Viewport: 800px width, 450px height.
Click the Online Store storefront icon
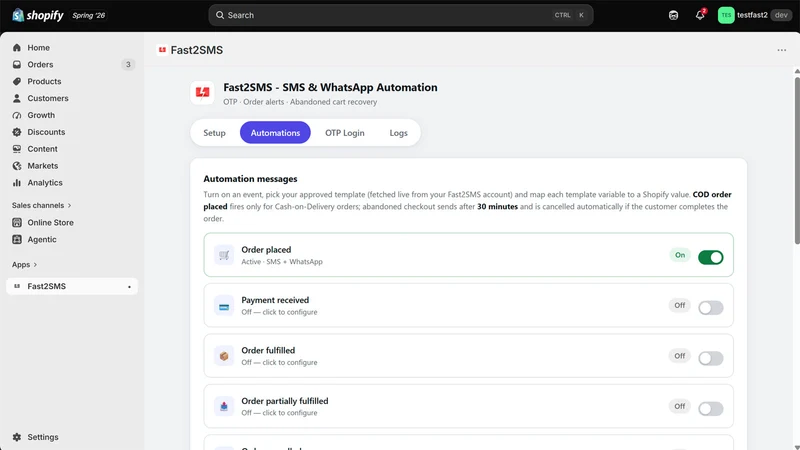17,222
